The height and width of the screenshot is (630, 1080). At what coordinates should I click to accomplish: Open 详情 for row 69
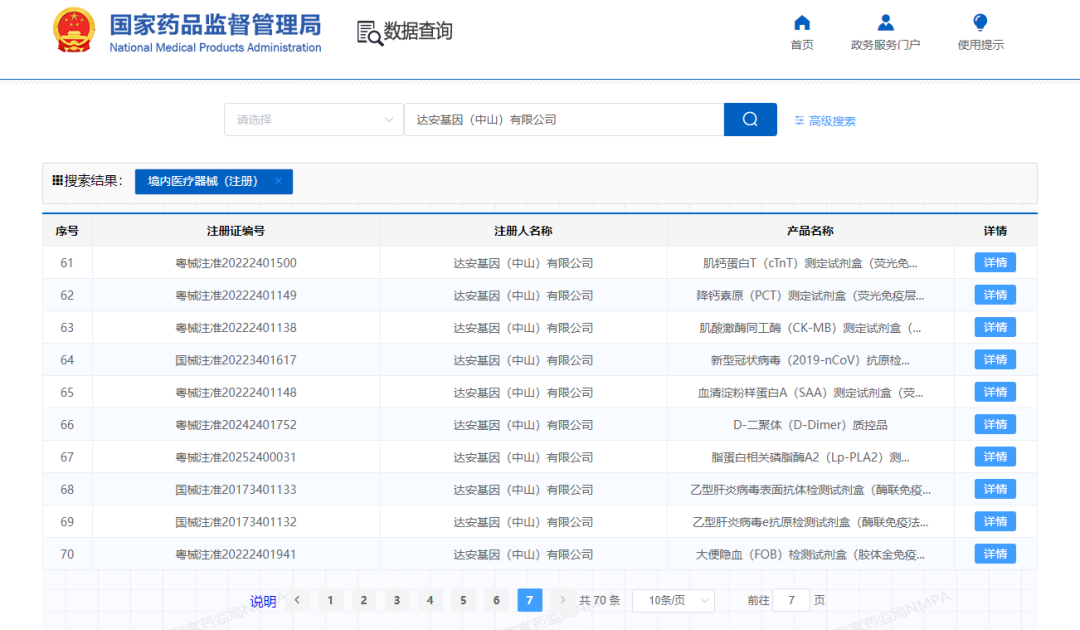995,521
